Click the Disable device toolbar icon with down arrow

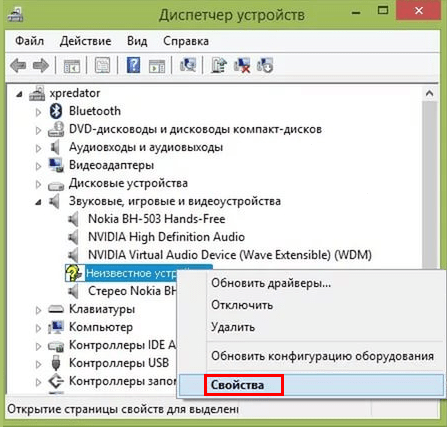tap(265, 65)
